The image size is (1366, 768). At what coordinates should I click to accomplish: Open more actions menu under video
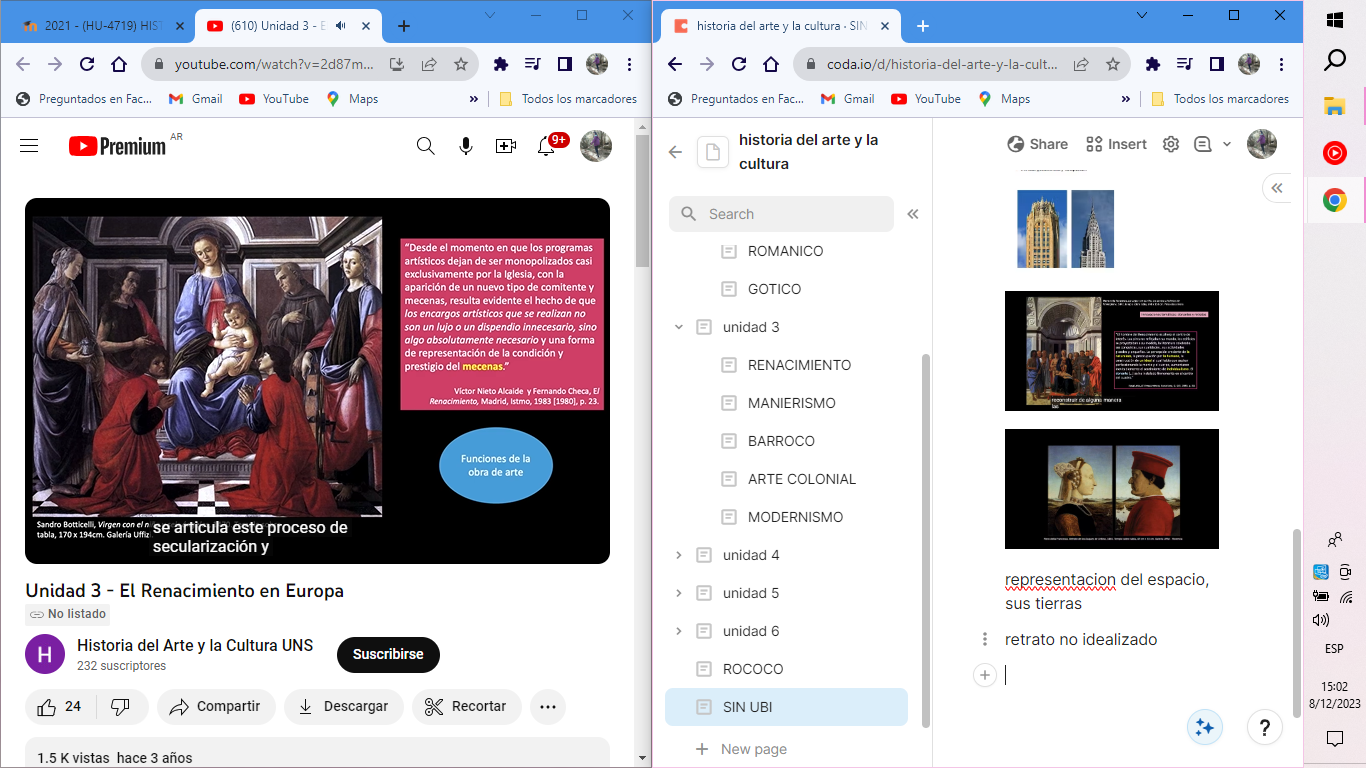coord(548,706)
